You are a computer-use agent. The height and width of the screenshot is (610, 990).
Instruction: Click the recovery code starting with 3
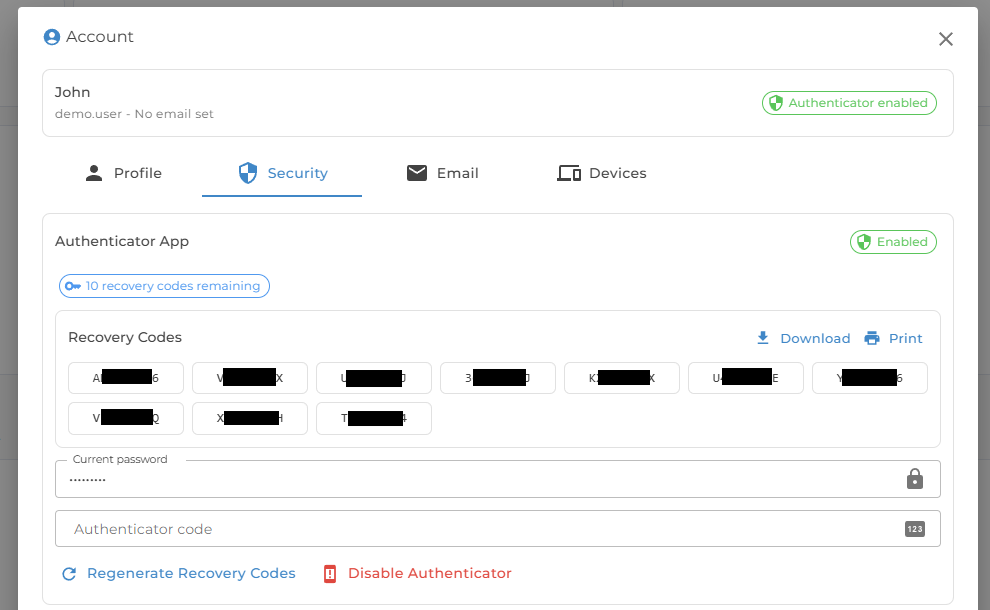tap(498, 378)
